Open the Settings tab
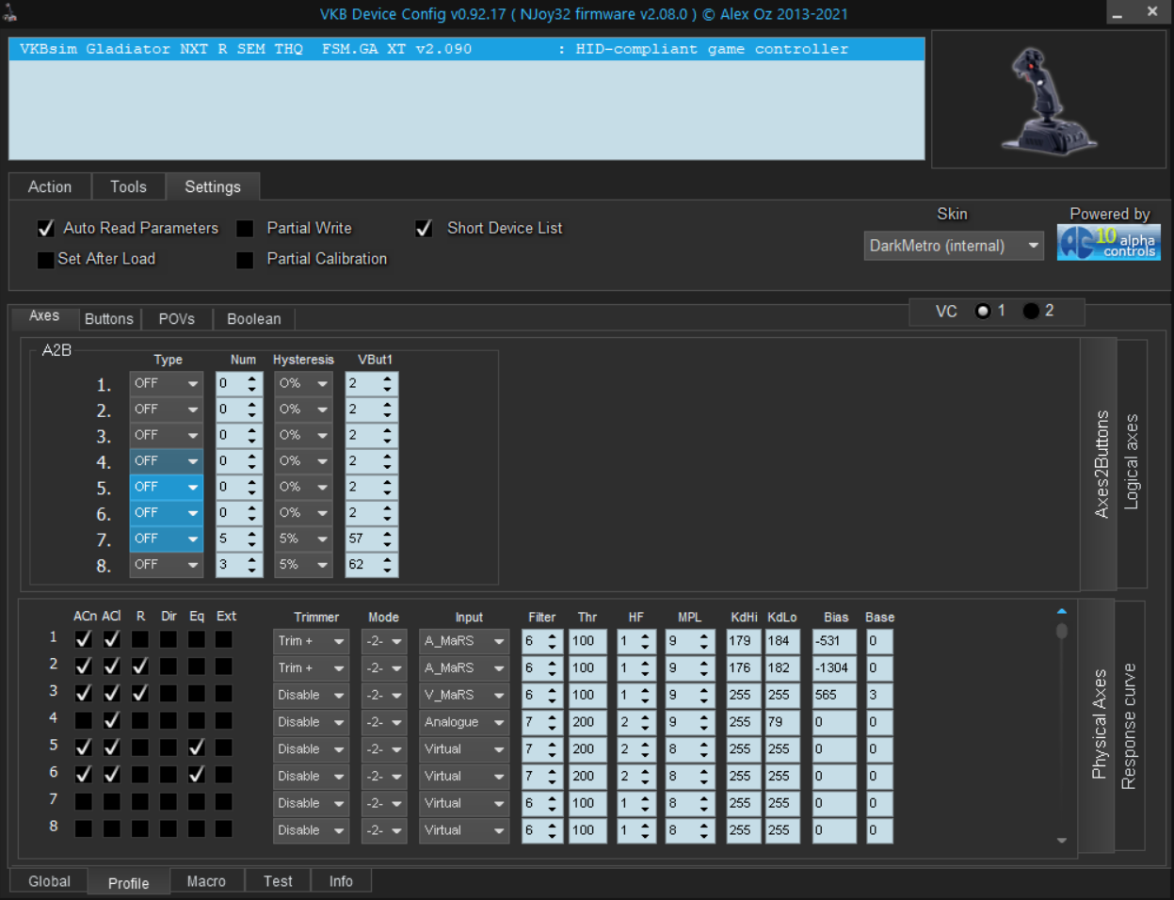 [x=213, y=186]
